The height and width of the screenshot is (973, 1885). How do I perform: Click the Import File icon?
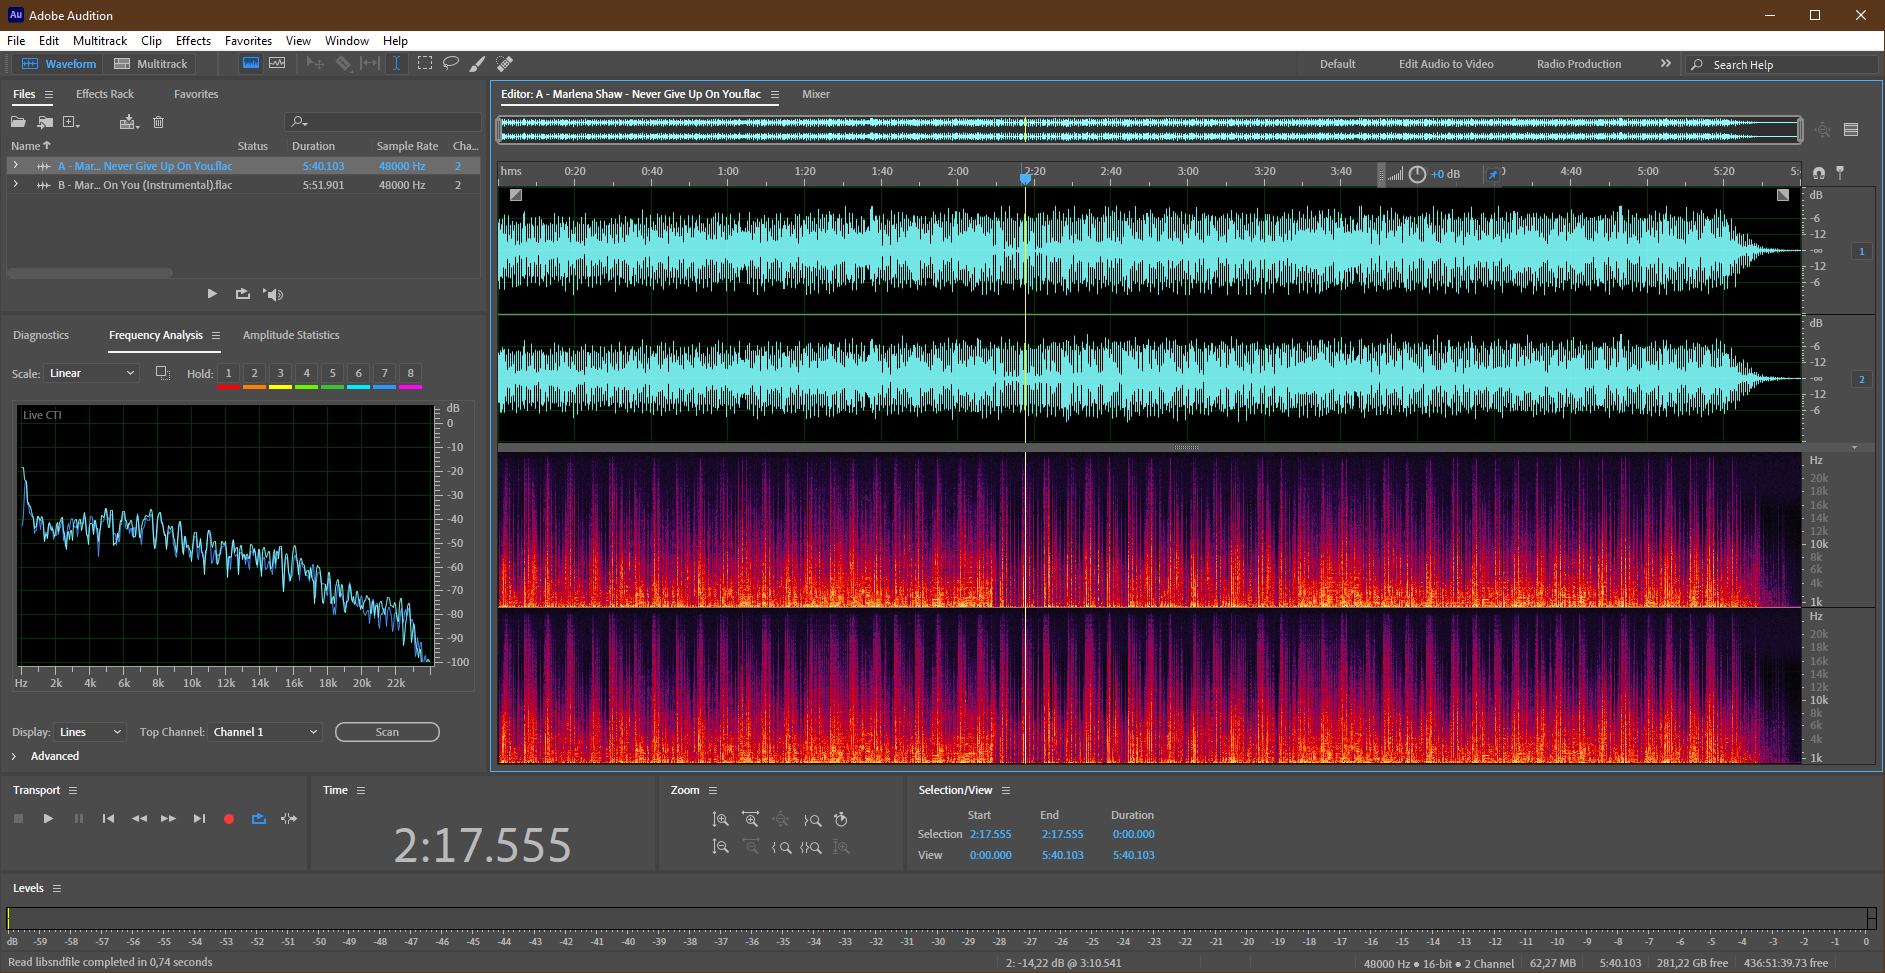point(45,122)
